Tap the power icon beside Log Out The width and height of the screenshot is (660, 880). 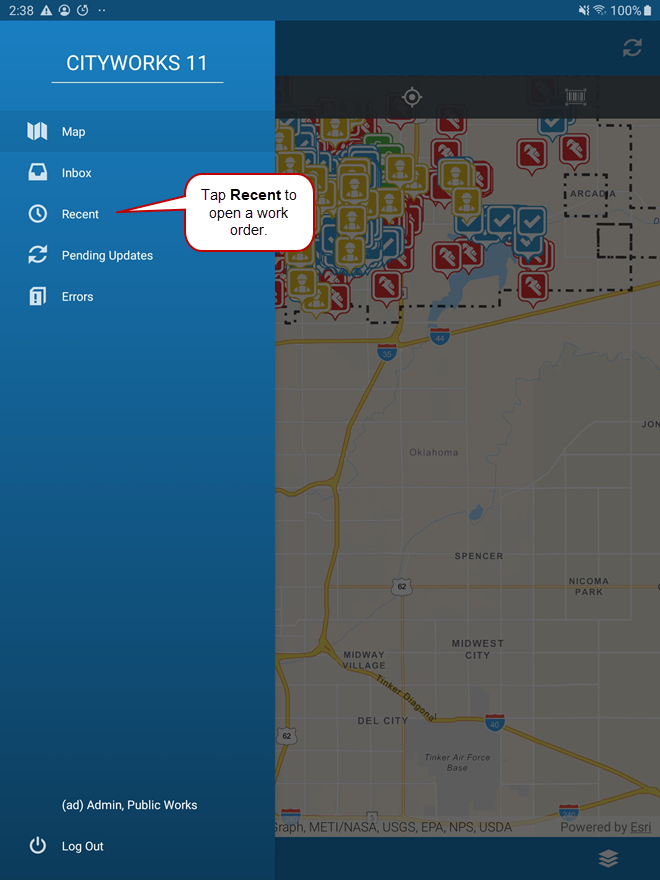click(x=37, y=846)
